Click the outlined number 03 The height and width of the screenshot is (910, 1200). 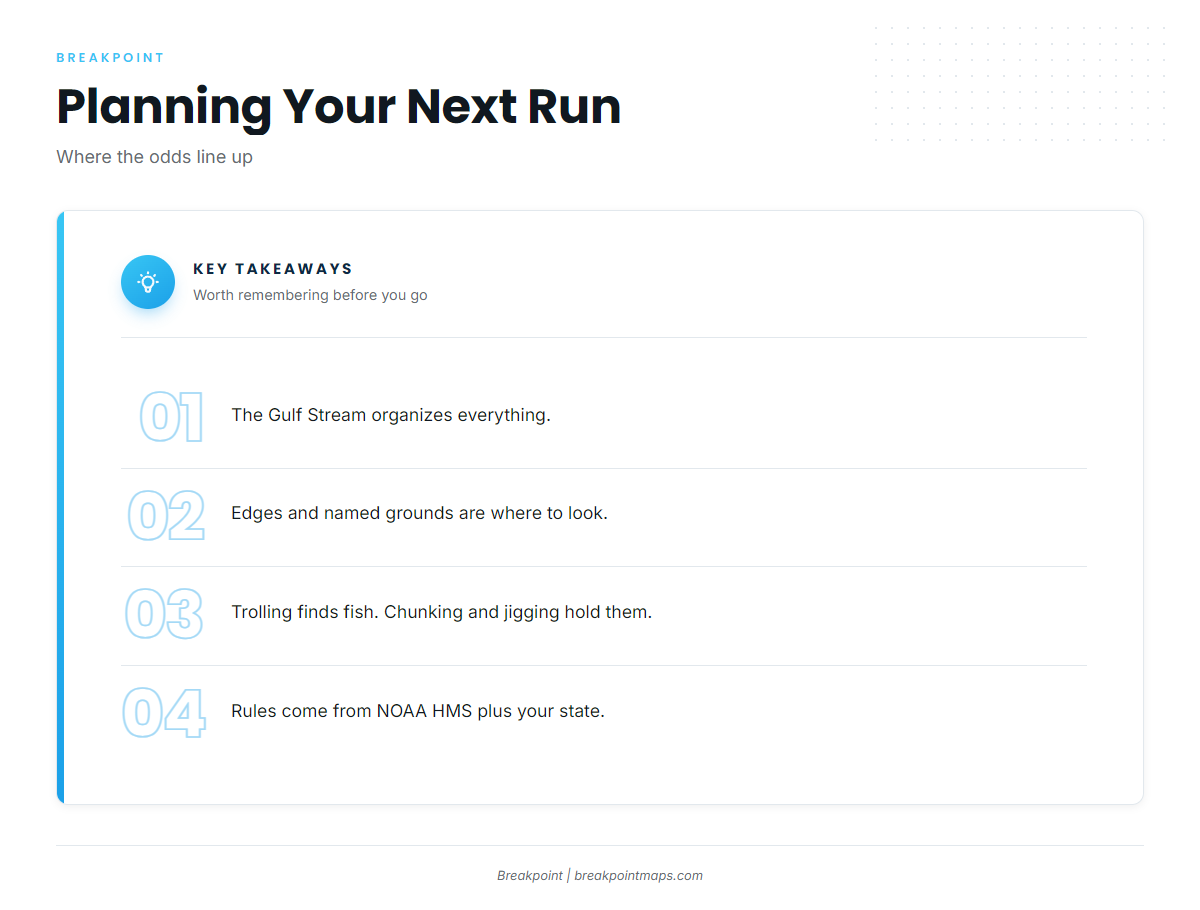164,614
